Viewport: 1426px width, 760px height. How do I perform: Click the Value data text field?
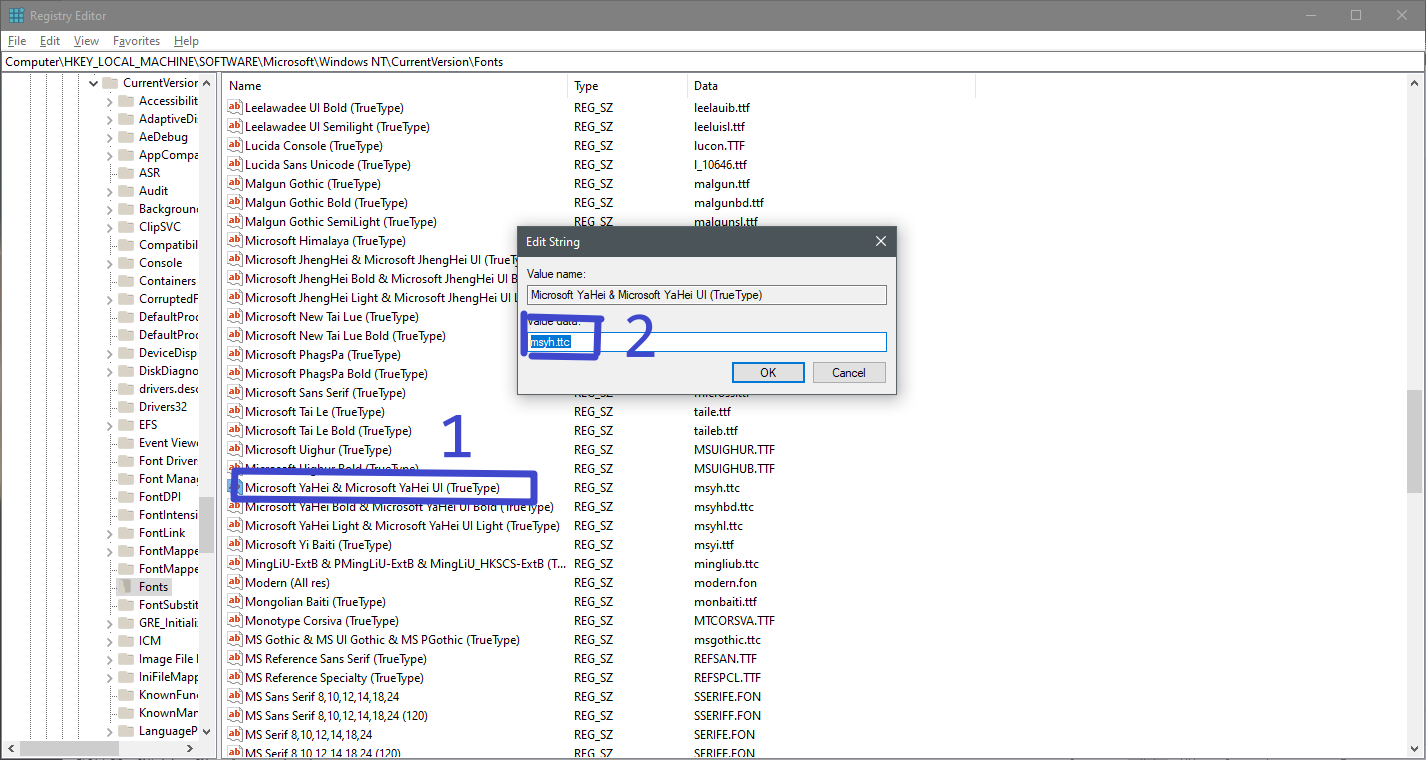tap(707, 342)
